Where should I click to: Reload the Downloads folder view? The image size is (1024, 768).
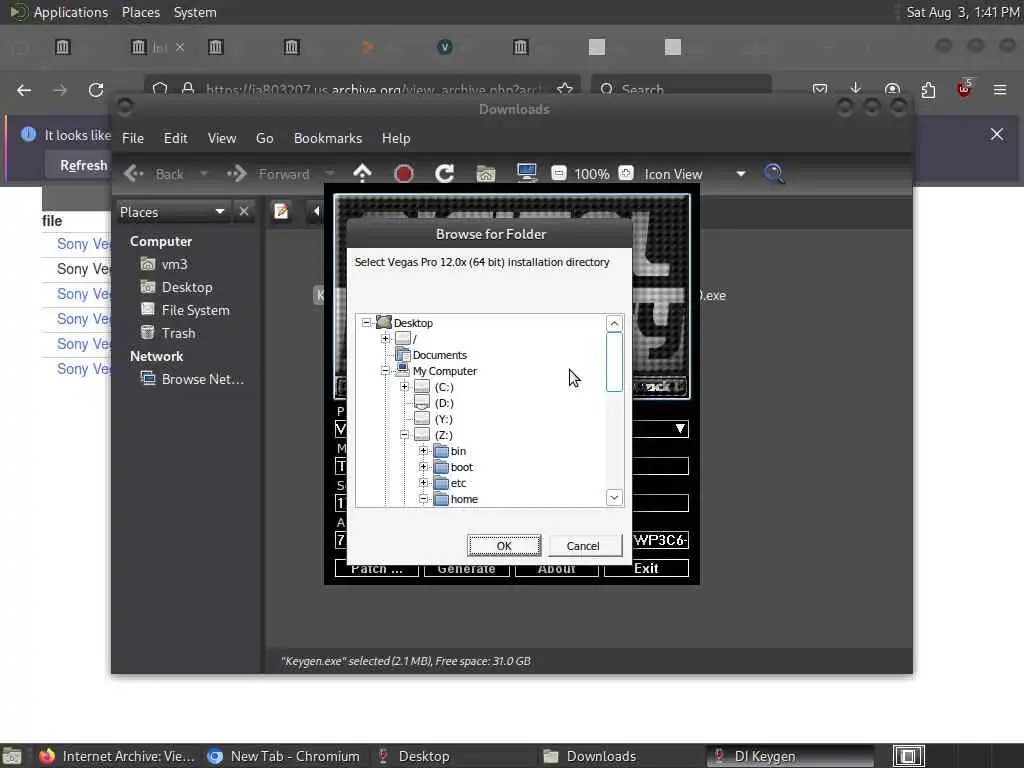(x=445, y=173)
